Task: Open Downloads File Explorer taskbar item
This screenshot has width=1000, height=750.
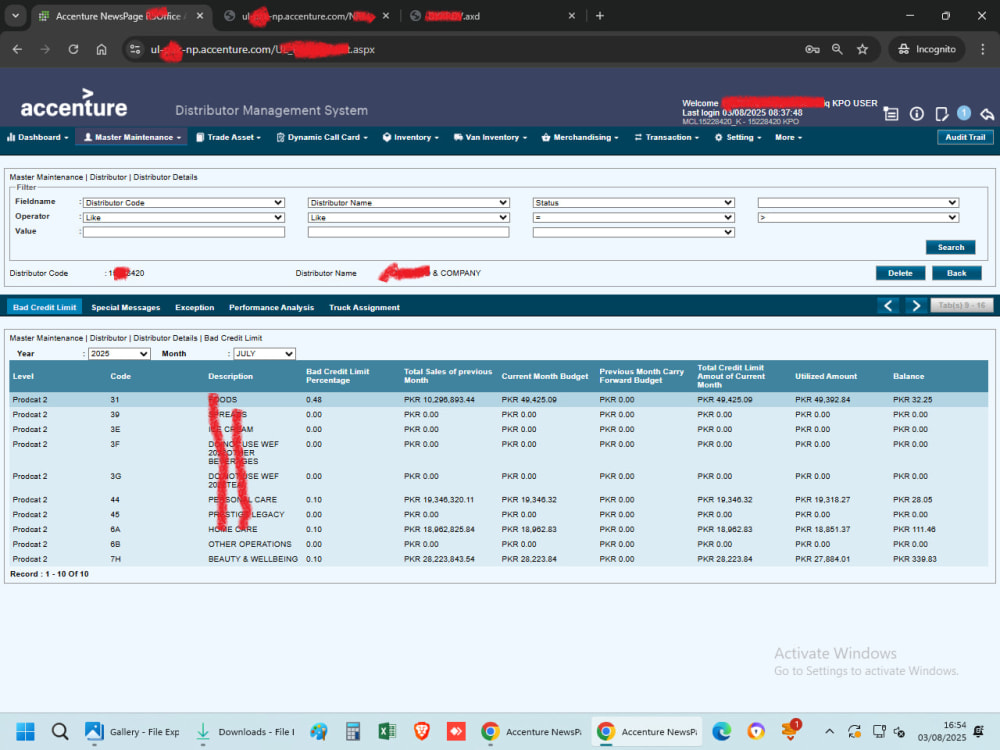Action: (x=246, y=732)
